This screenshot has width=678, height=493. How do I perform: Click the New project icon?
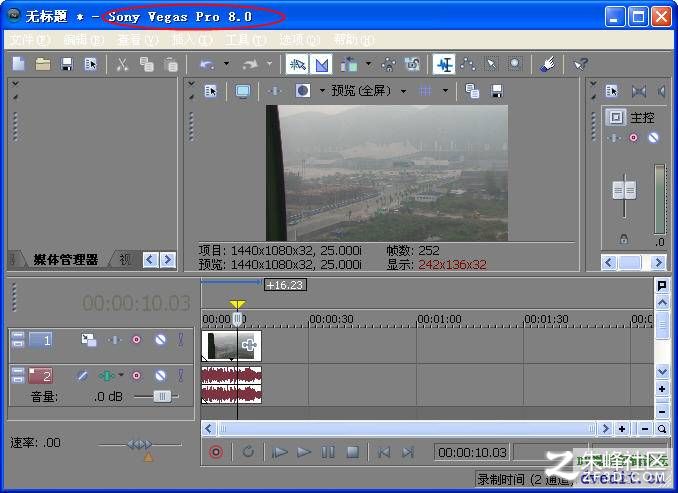[x=19, y=64]
